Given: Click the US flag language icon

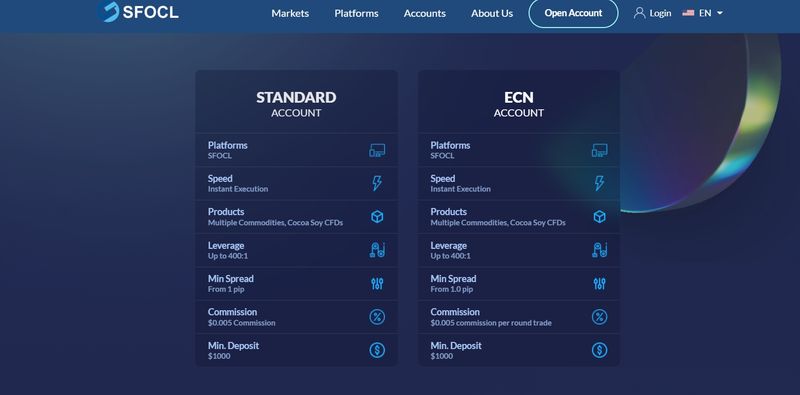Looking at the screenshot, I should (x=688, y=13).
